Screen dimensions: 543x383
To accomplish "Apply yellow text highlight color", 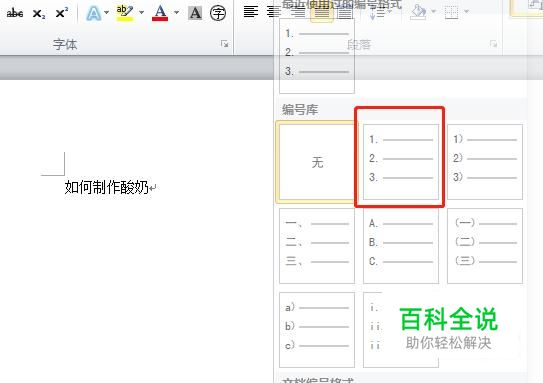I will point(125,13).
